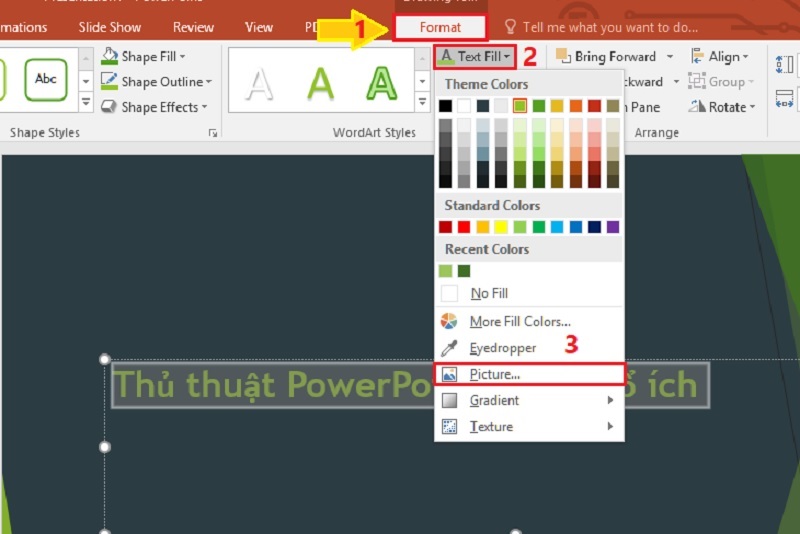Expand the Texture submenu arrow
800x534 pixels.
(x=610, y=426)
